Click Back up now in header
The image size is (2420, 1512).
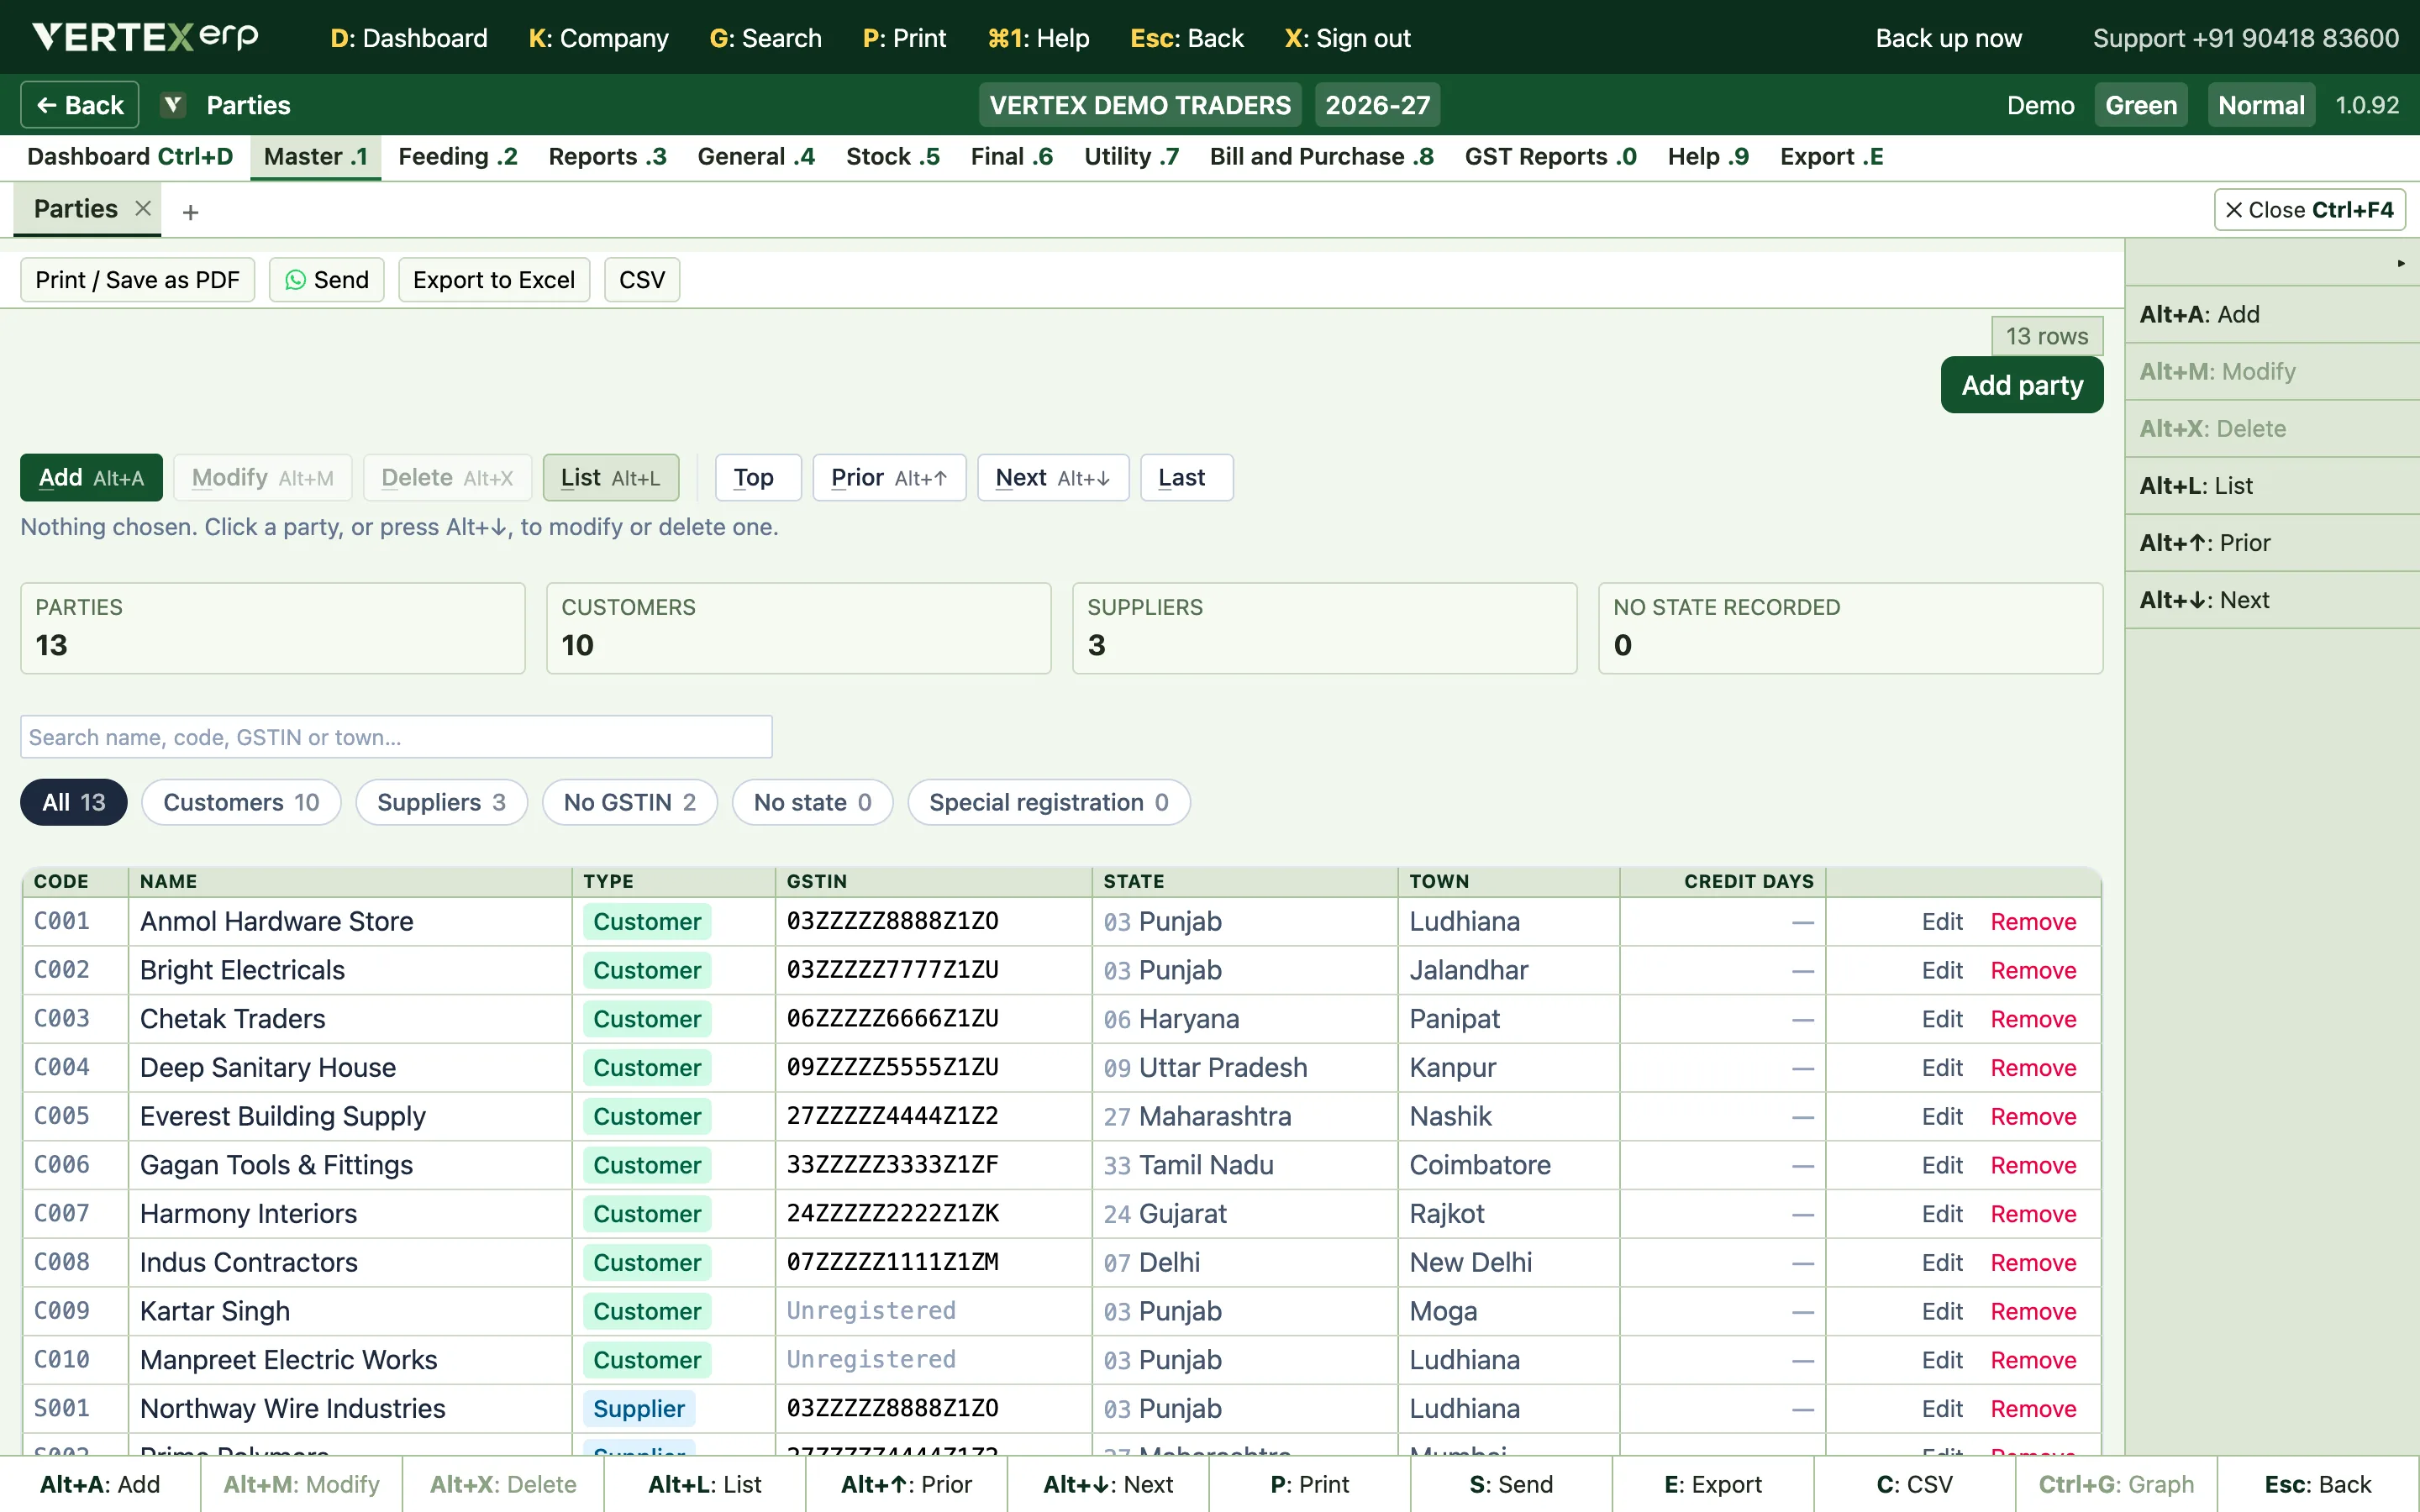1948,38
